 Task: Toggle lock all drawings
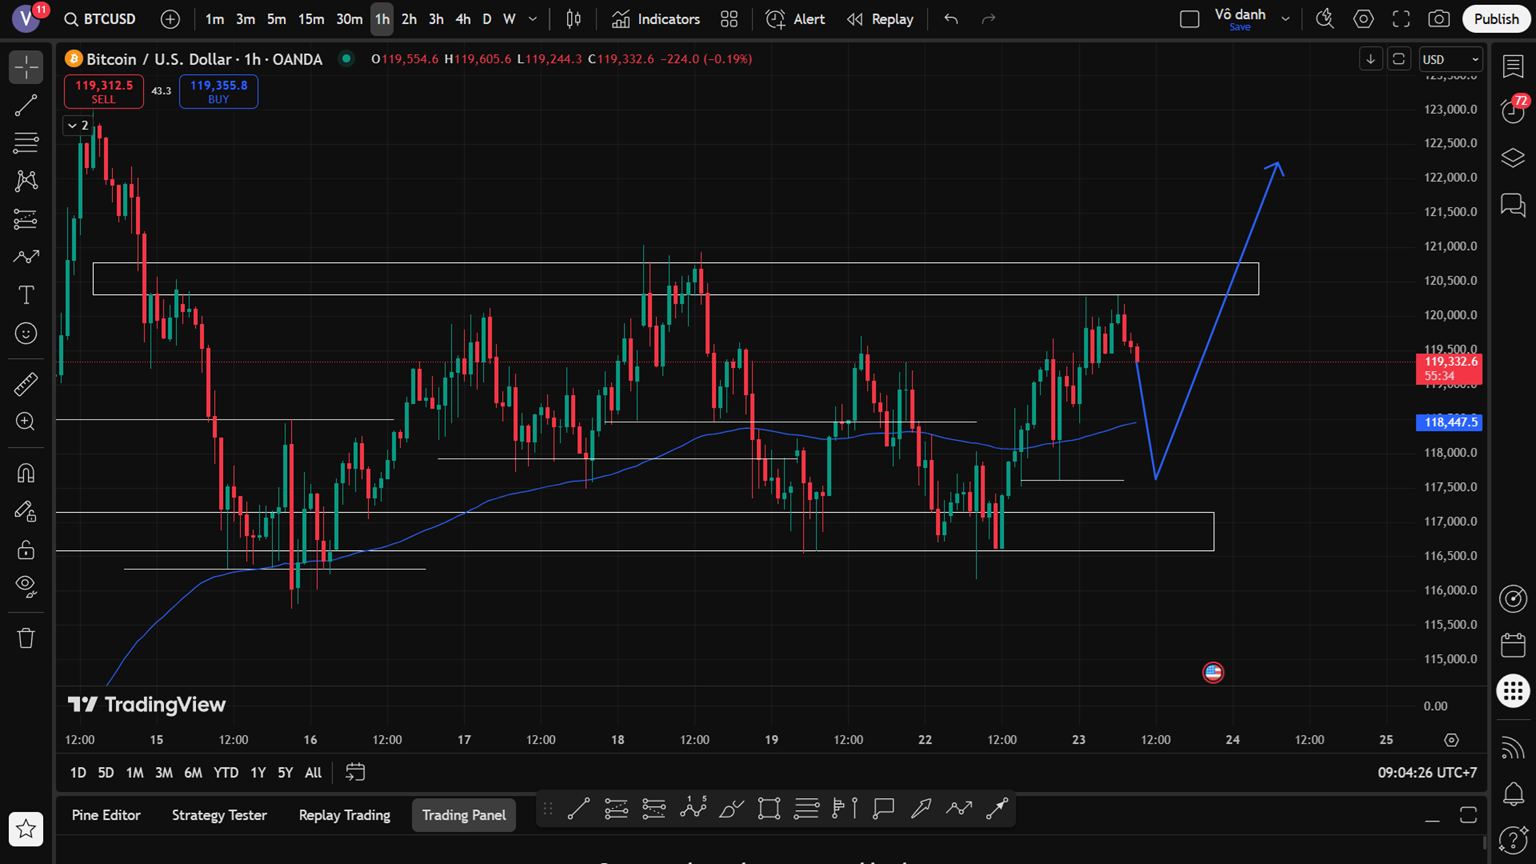26,549
